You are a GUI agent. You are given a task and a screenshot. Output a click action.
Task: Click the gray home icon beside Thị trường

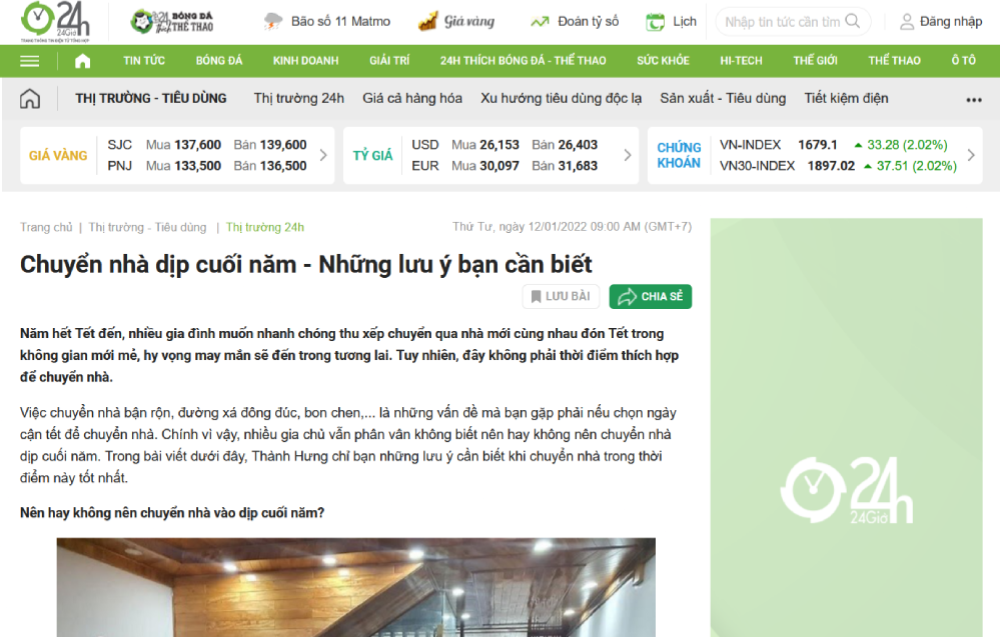pos(31,99)
